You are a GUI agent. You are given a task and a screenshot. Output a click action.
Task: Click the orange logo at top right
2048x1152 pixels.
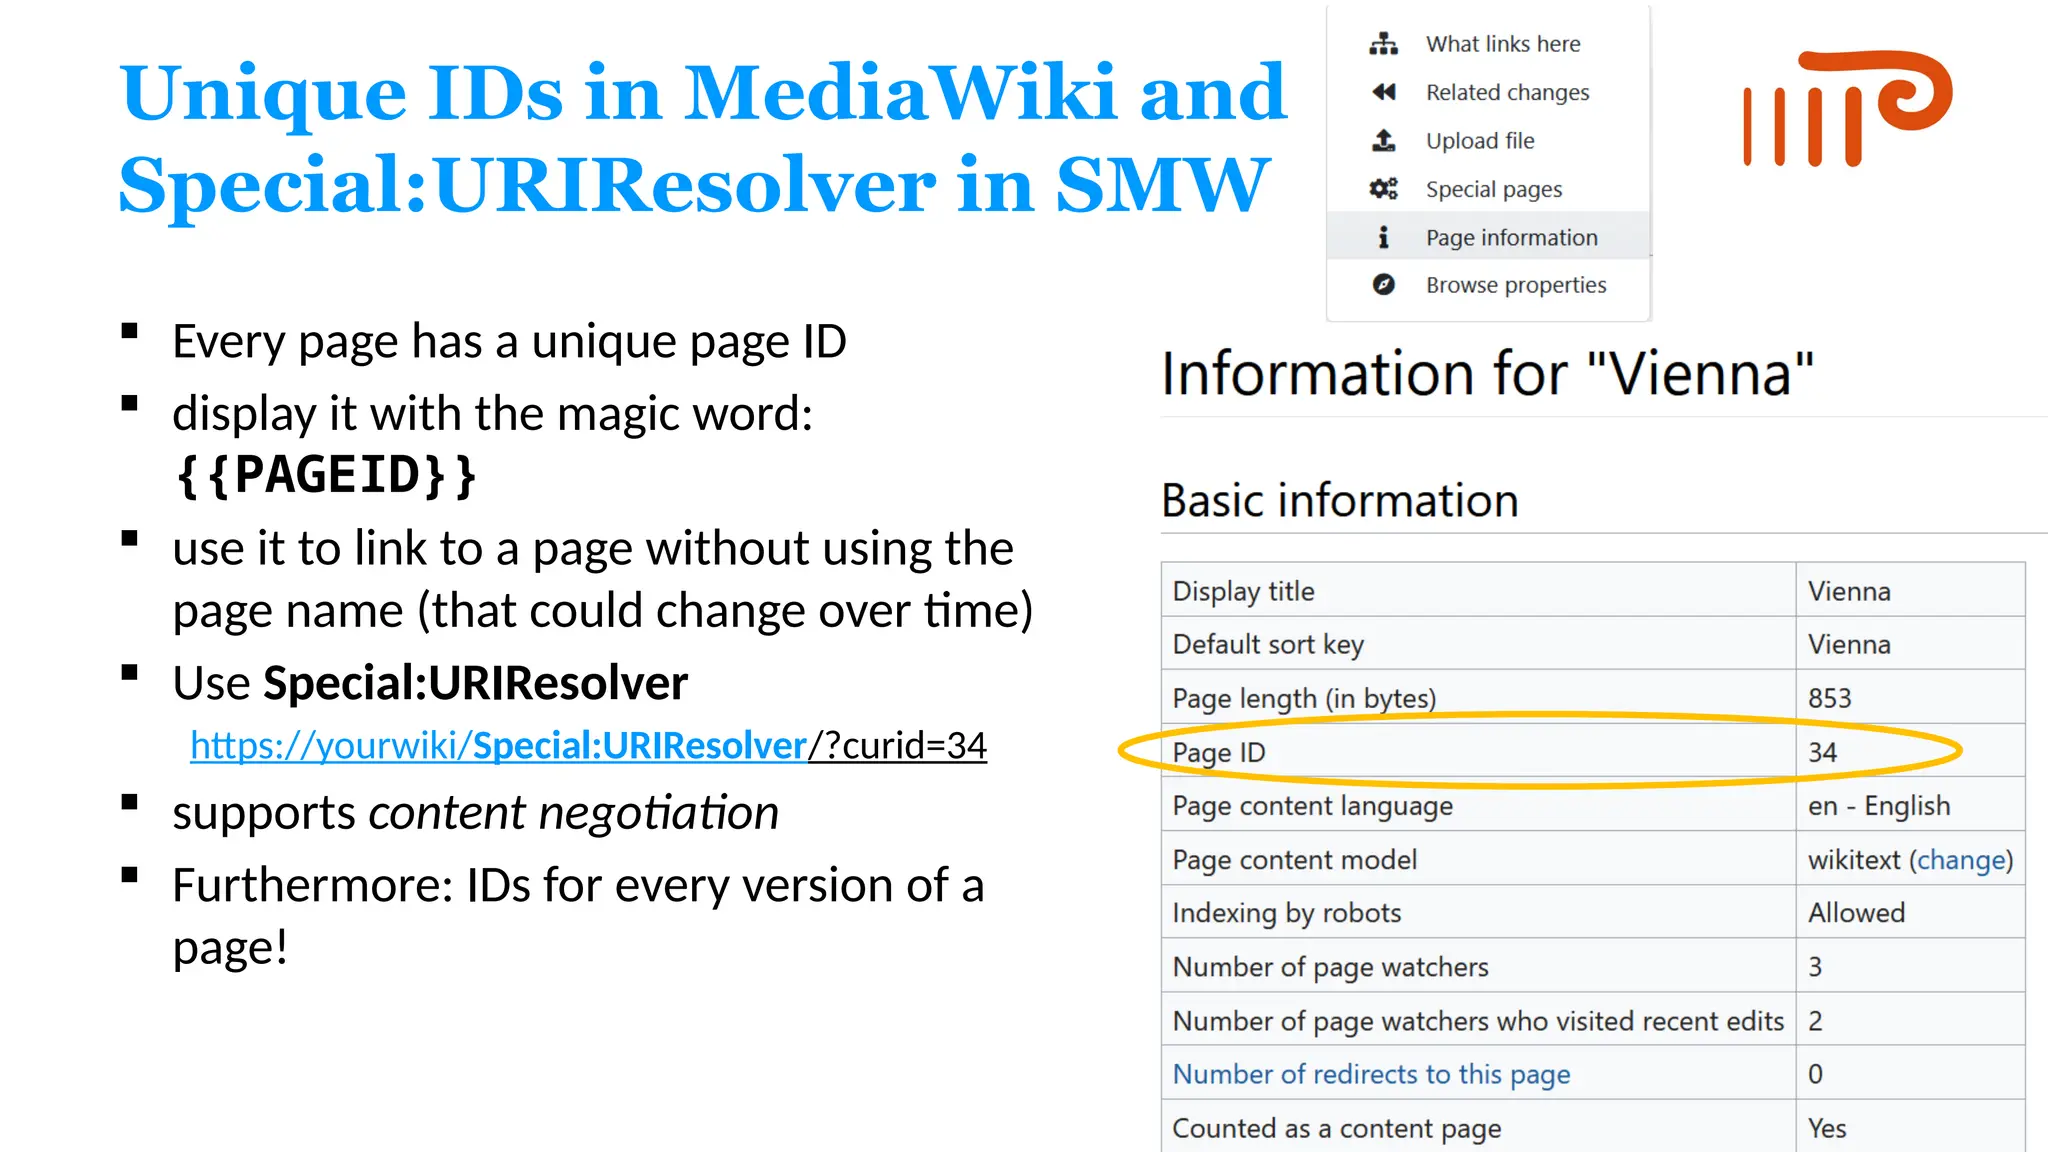tap(1847, 108)
